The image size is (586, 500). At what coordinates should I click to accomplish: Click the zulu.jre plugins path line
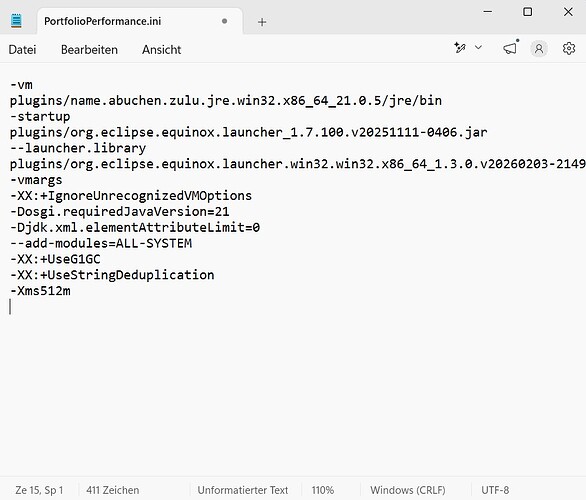point(226,101)
